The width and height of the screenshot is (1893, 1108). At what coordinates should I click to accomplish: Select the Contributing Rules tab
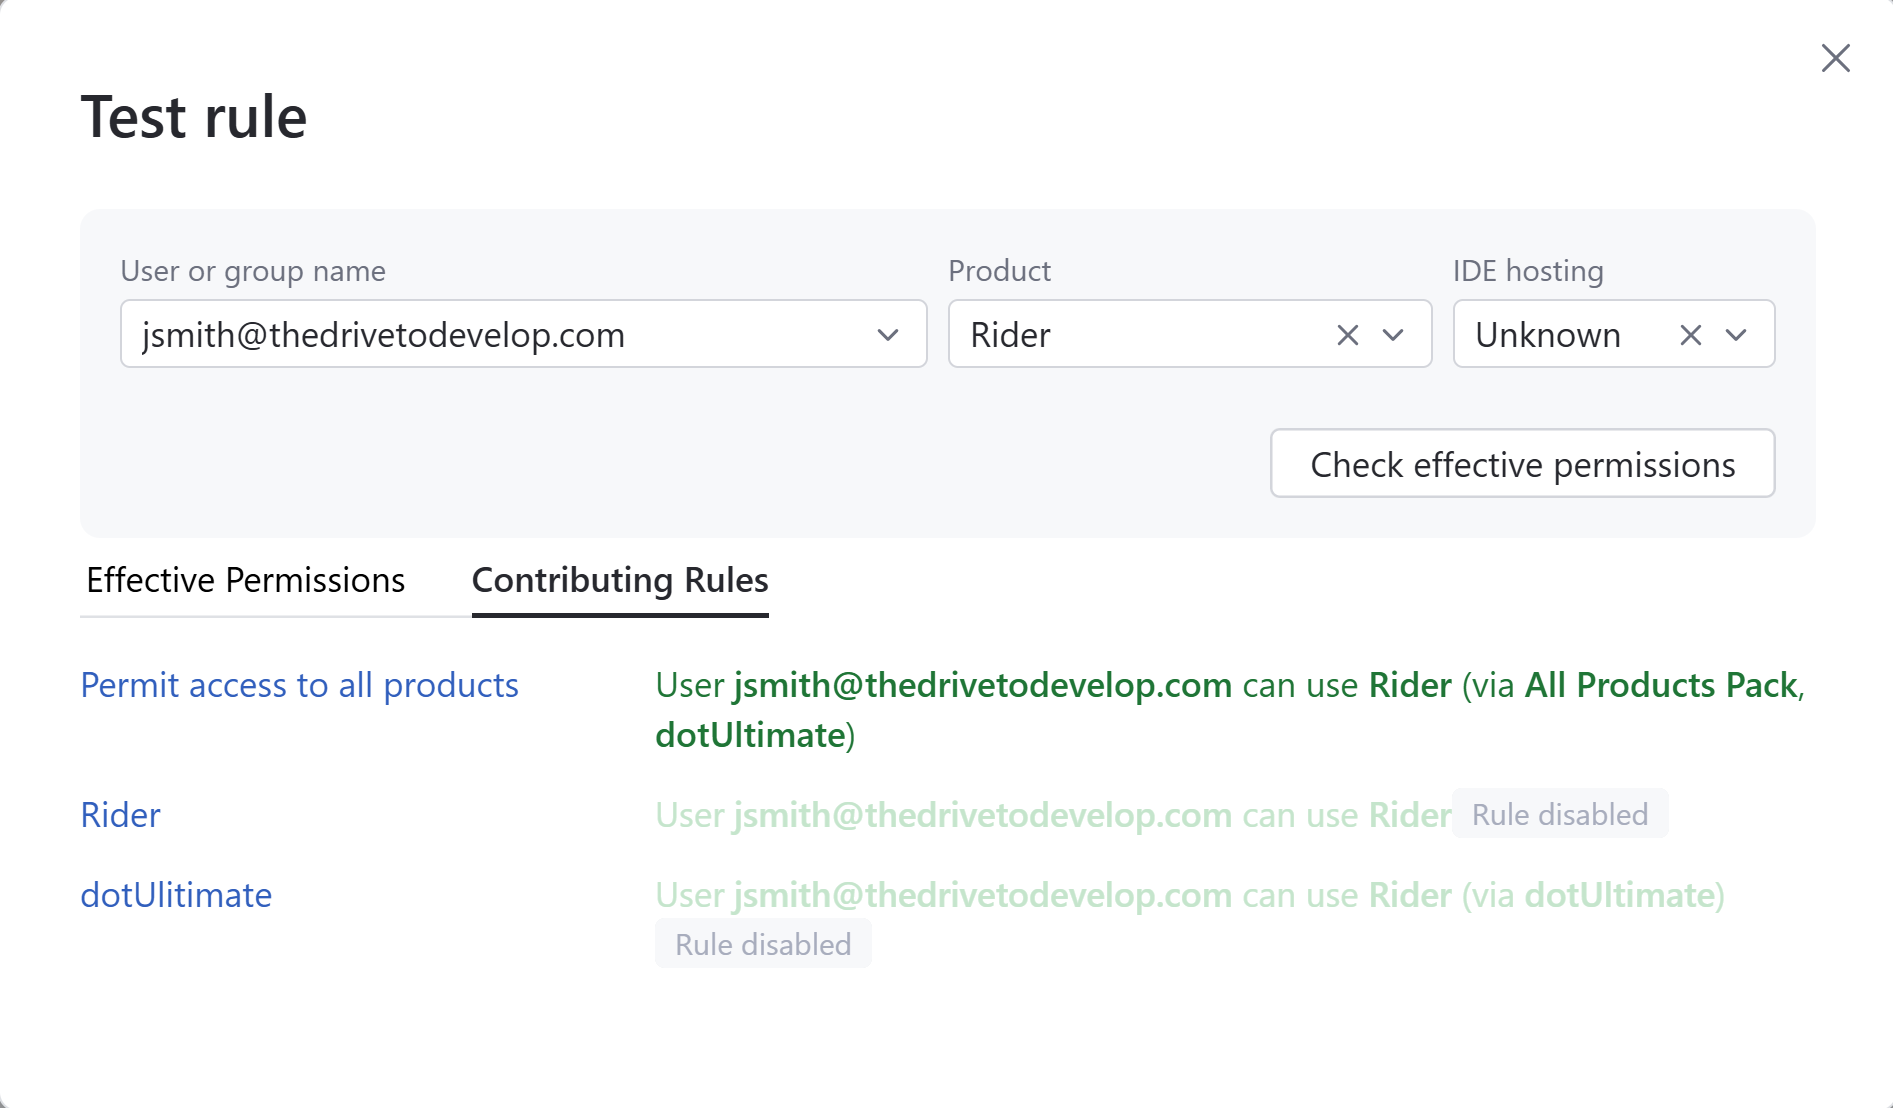pos(620,580)
